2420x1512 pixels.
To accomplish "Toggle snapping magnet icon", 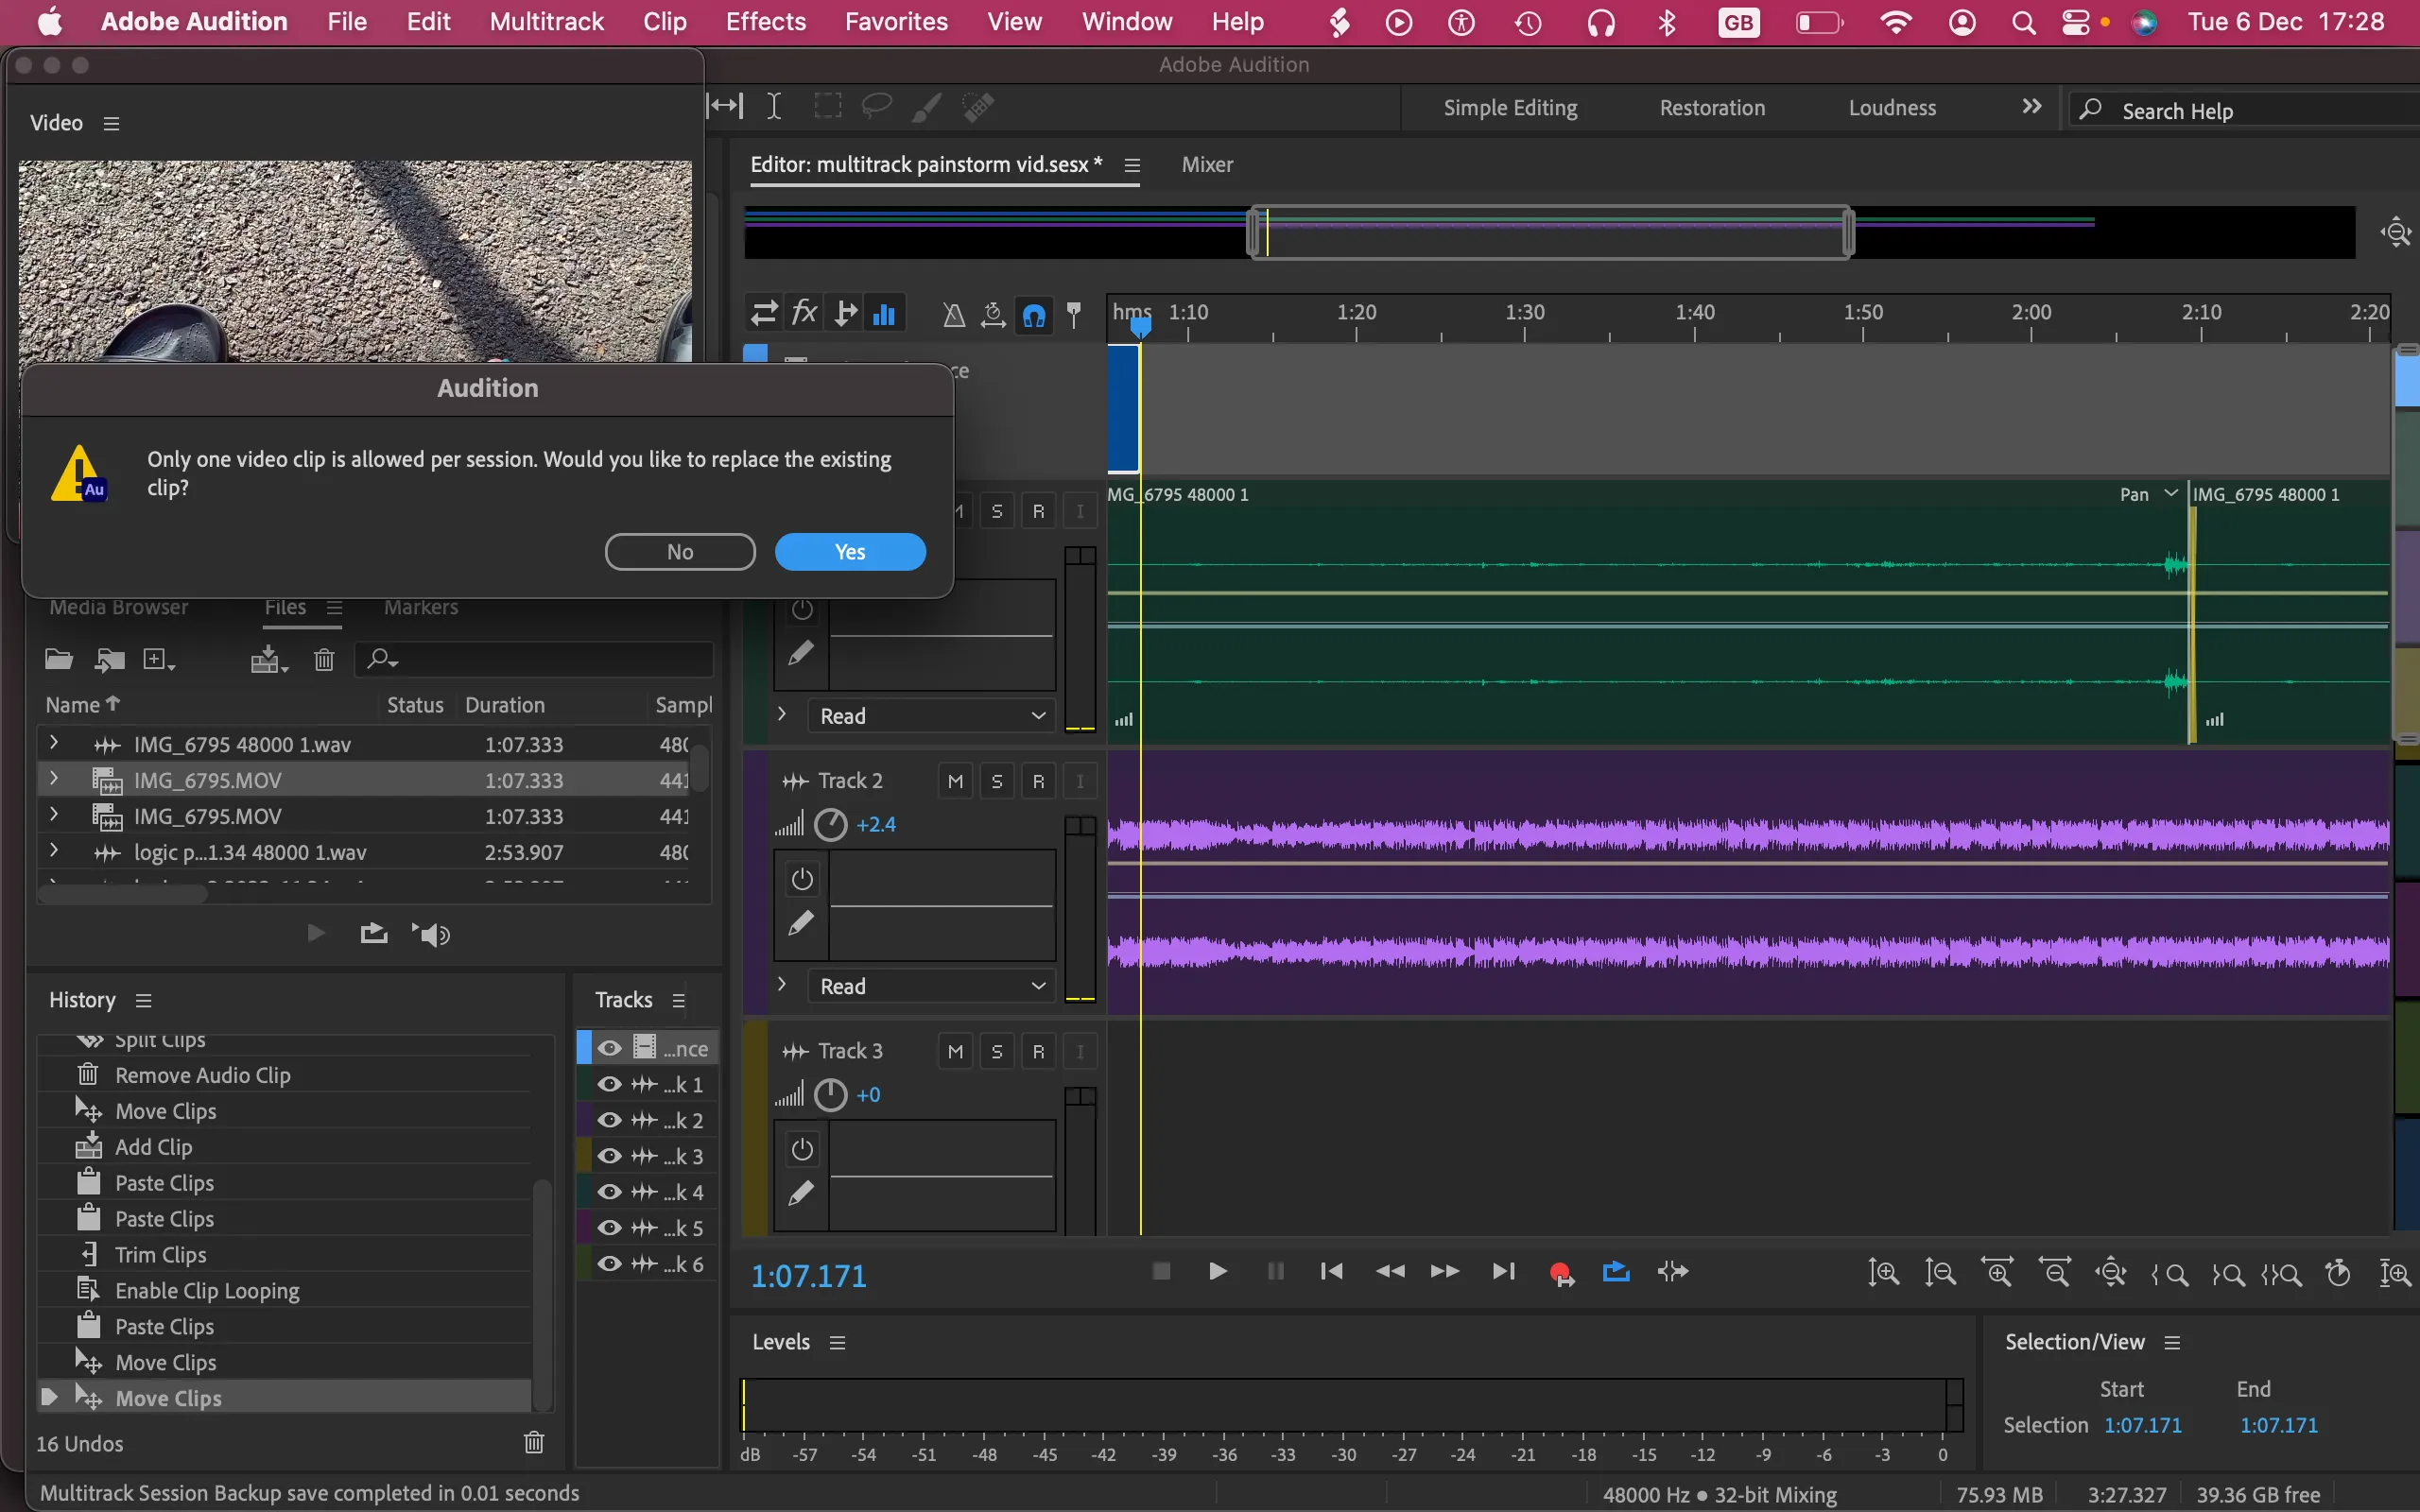I will click(x=1034, y=315).
